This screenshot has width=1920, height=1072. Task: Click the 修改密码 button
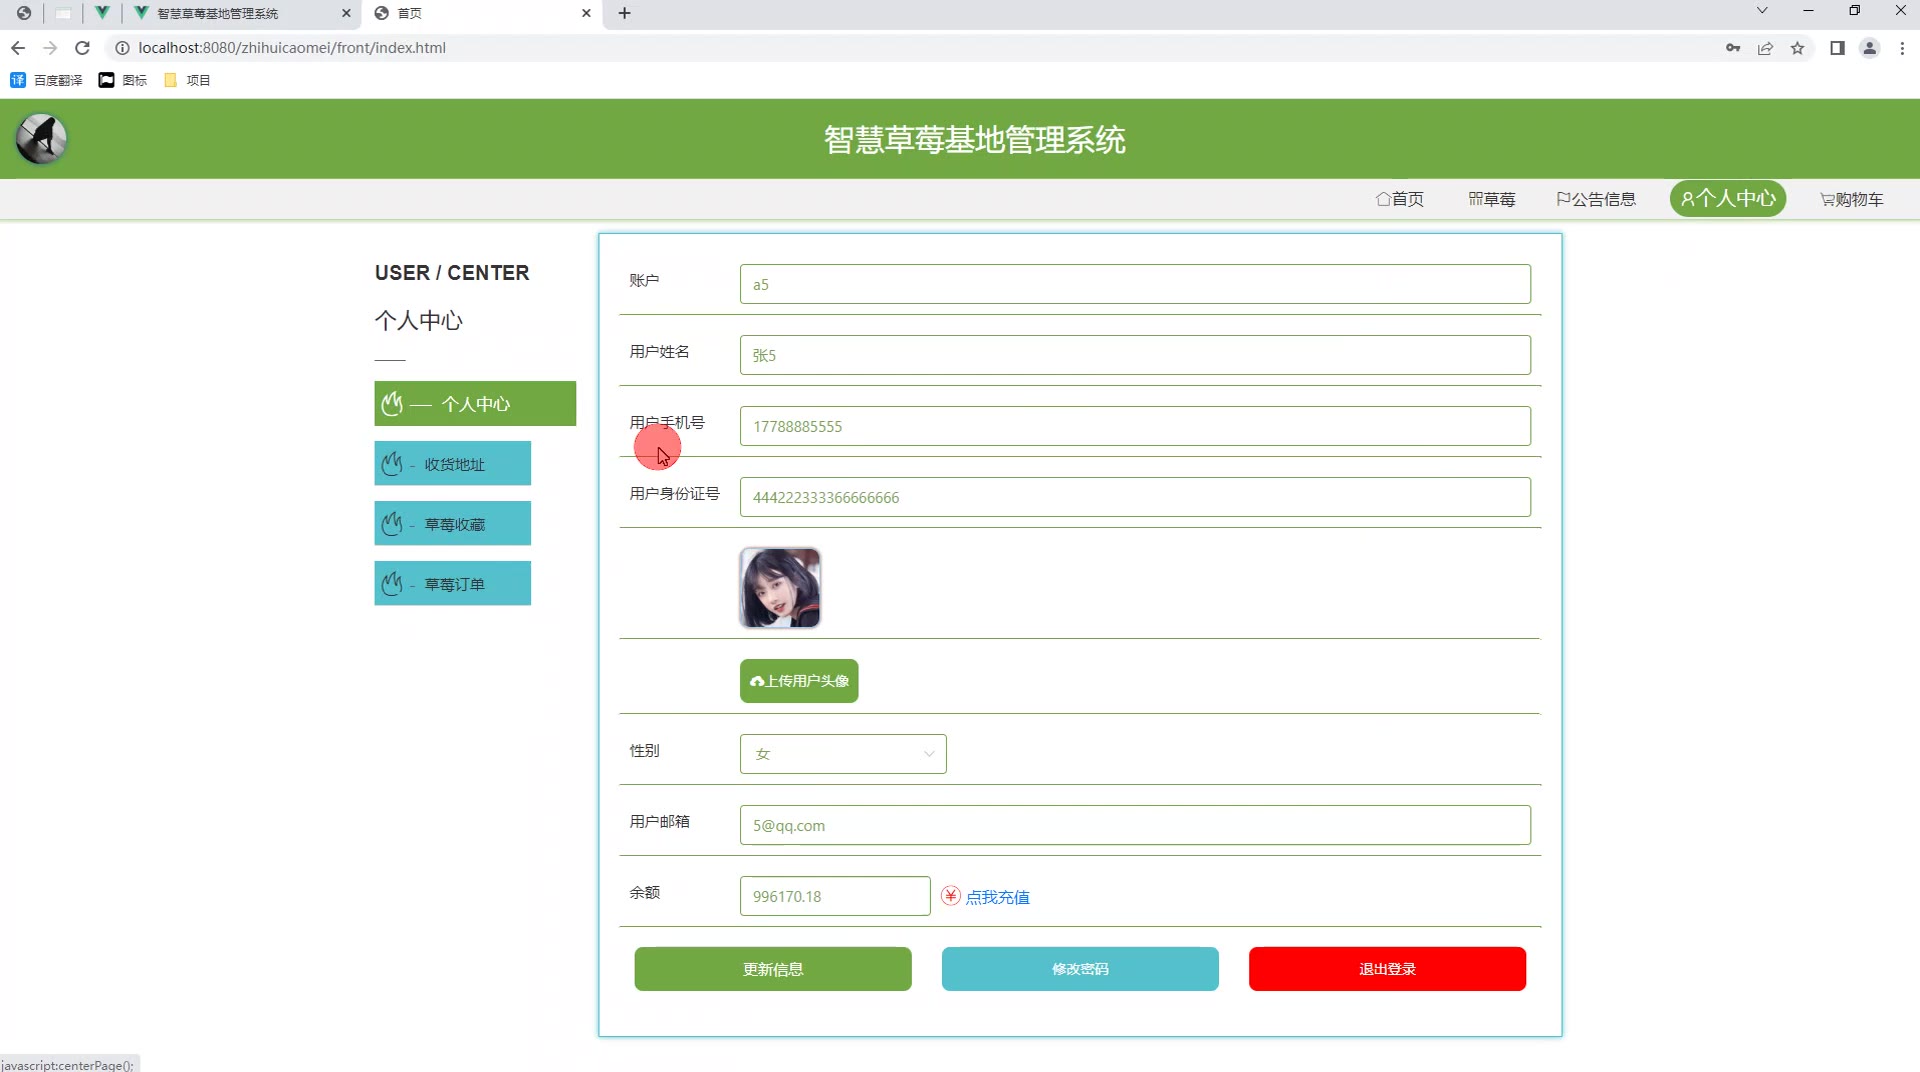pos(1080,969)
